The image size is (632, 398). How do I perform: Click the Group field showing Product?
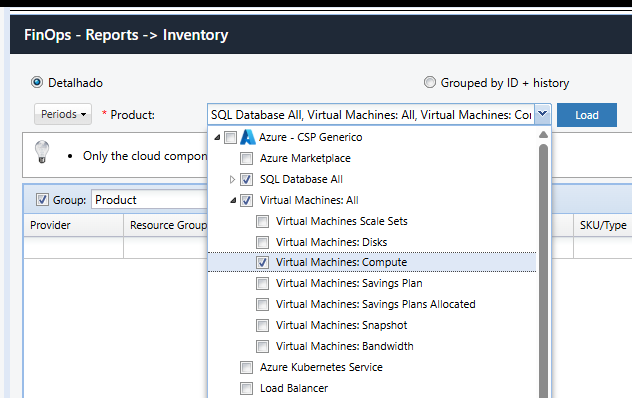[x=149, y=200]
